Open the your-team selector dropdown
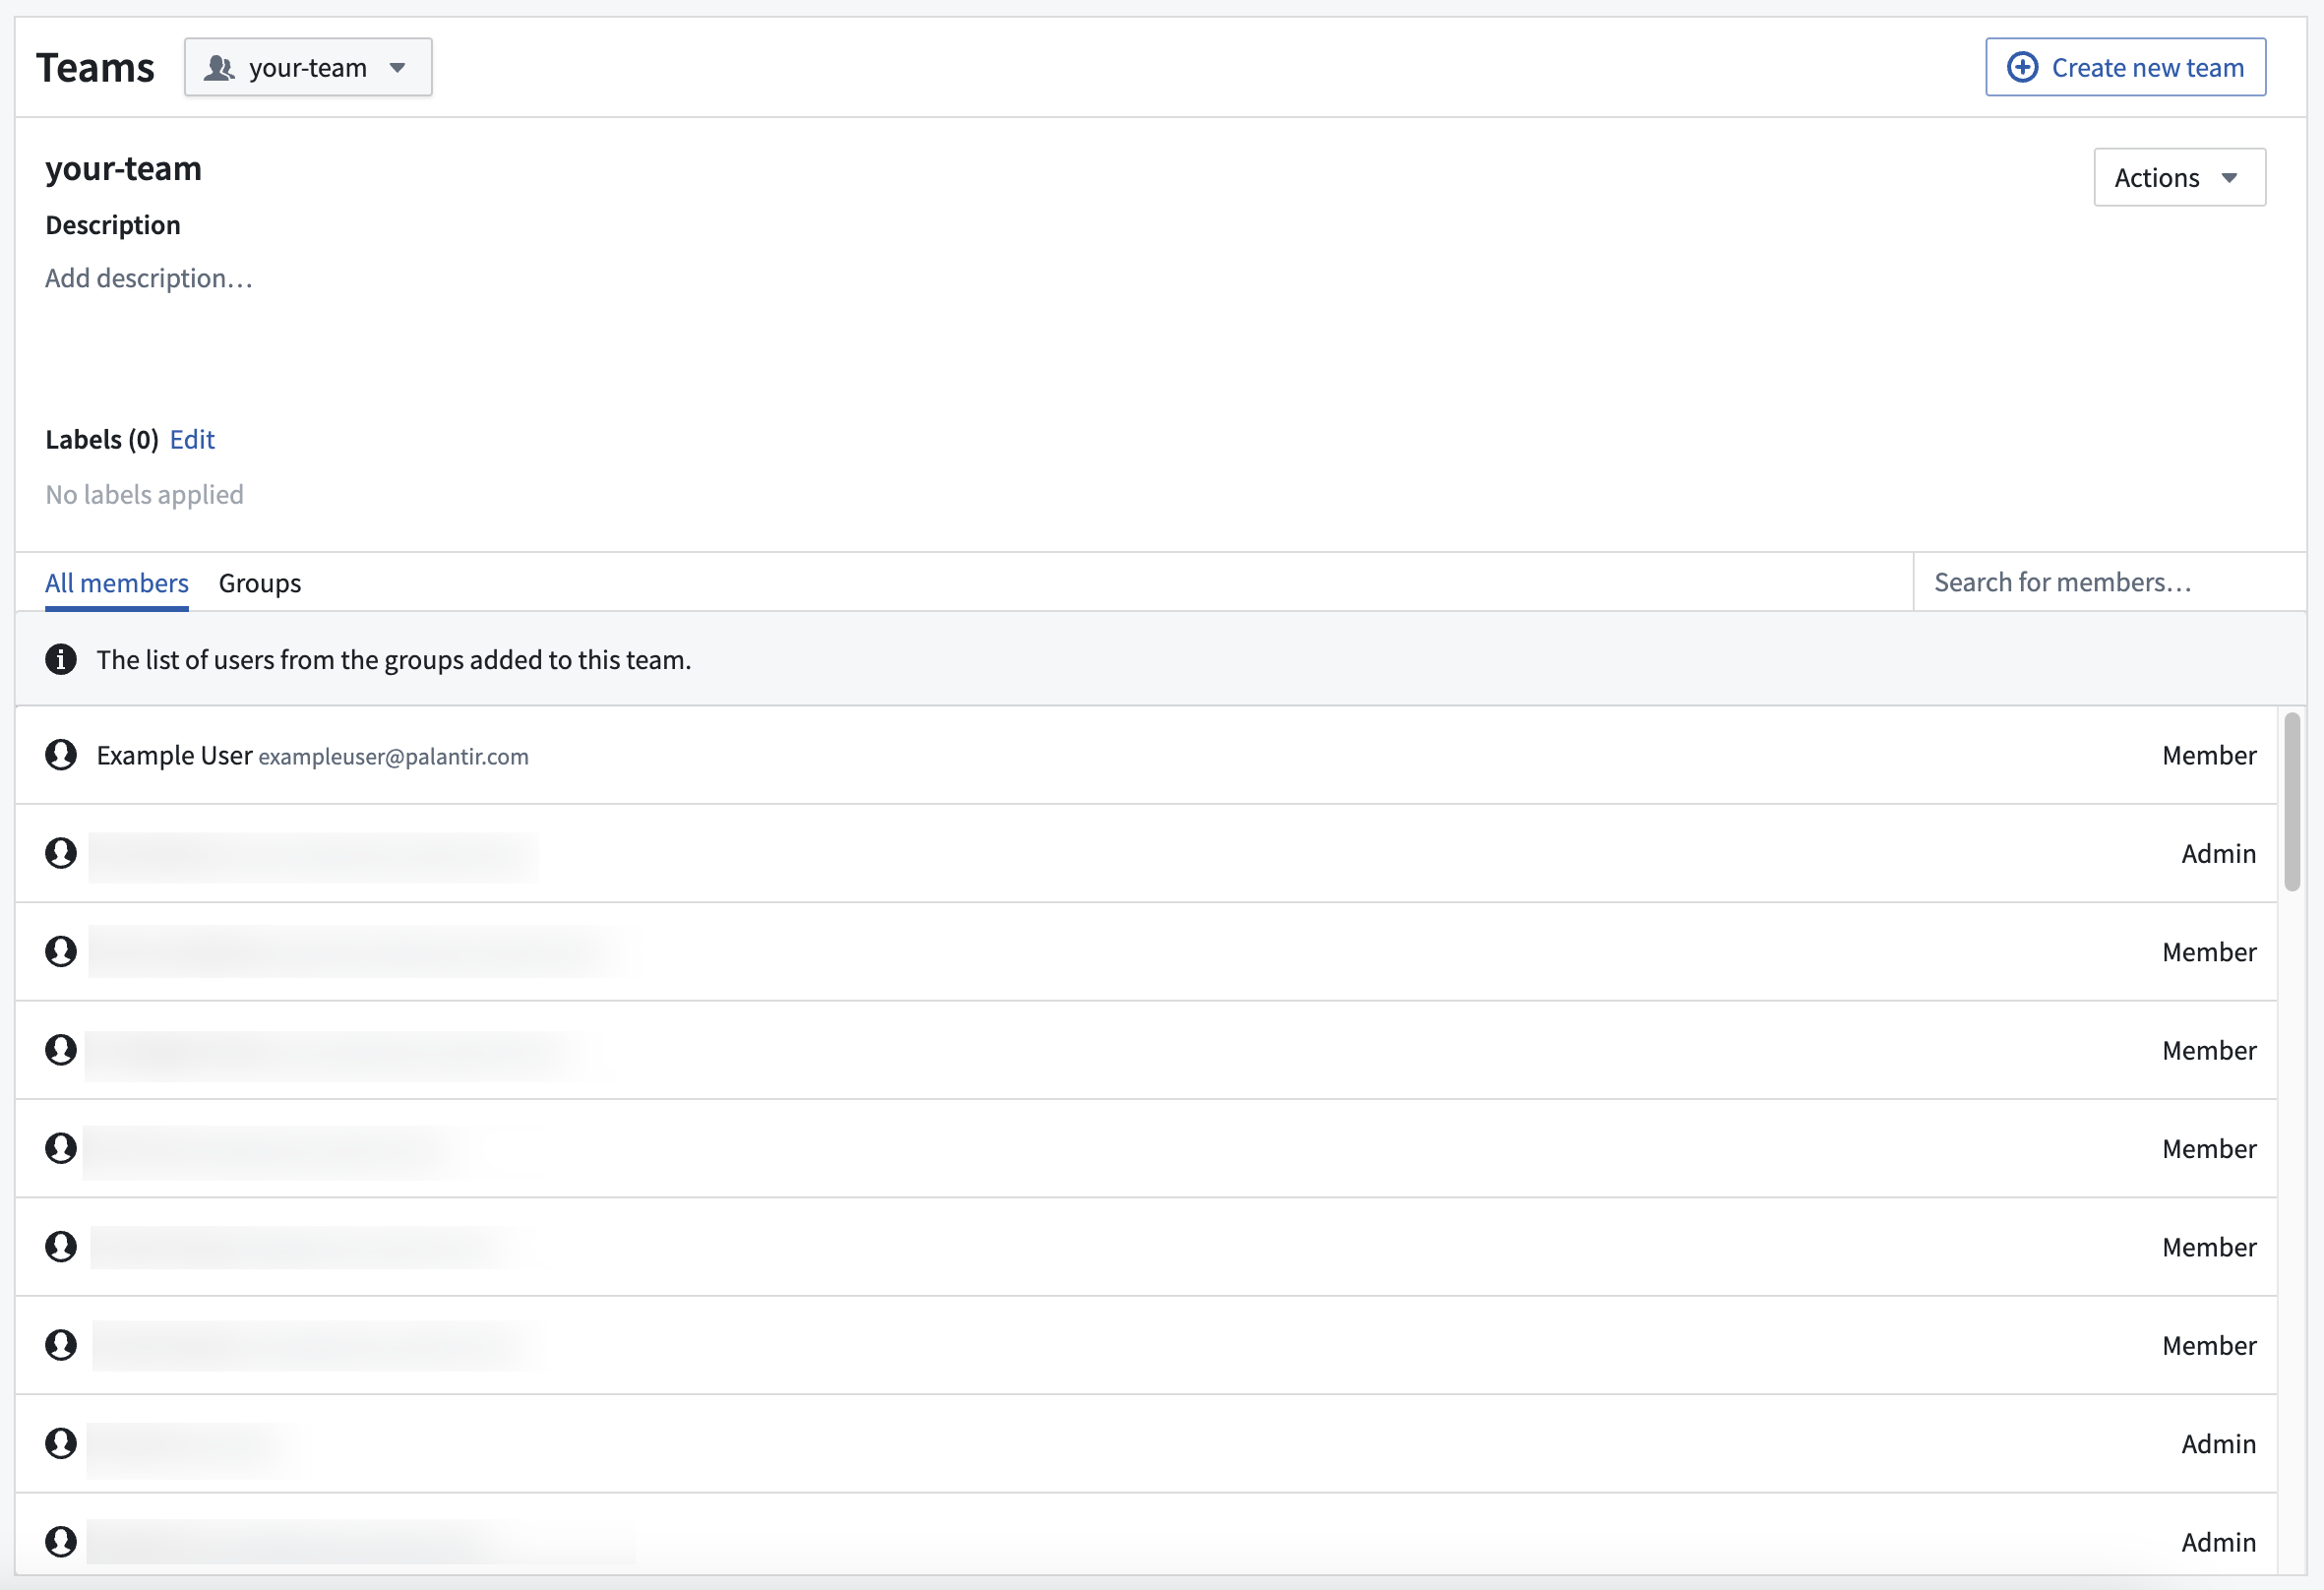This screenshot has width=2324, height=1590. pyautogui.click(x=308, y=67)
